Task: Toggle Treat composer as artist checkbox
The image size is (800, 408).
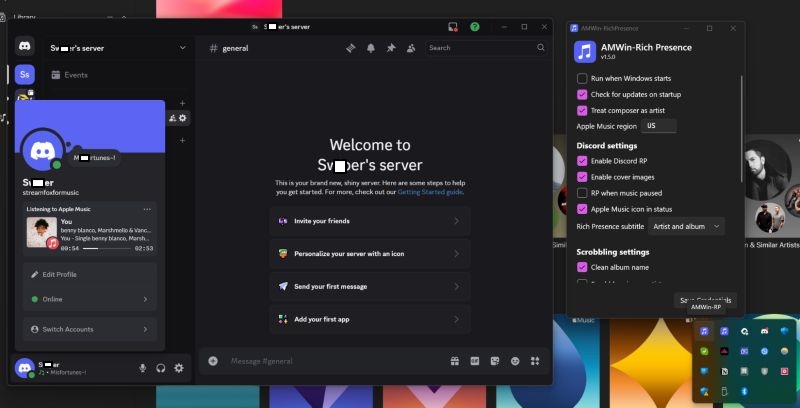Action: 582,110
